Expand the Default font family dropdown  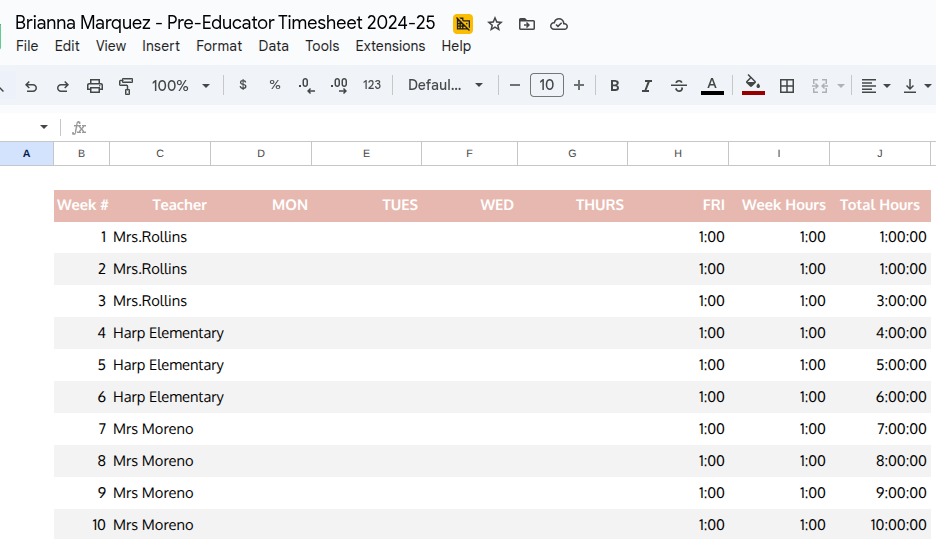(x=446, y=86)
